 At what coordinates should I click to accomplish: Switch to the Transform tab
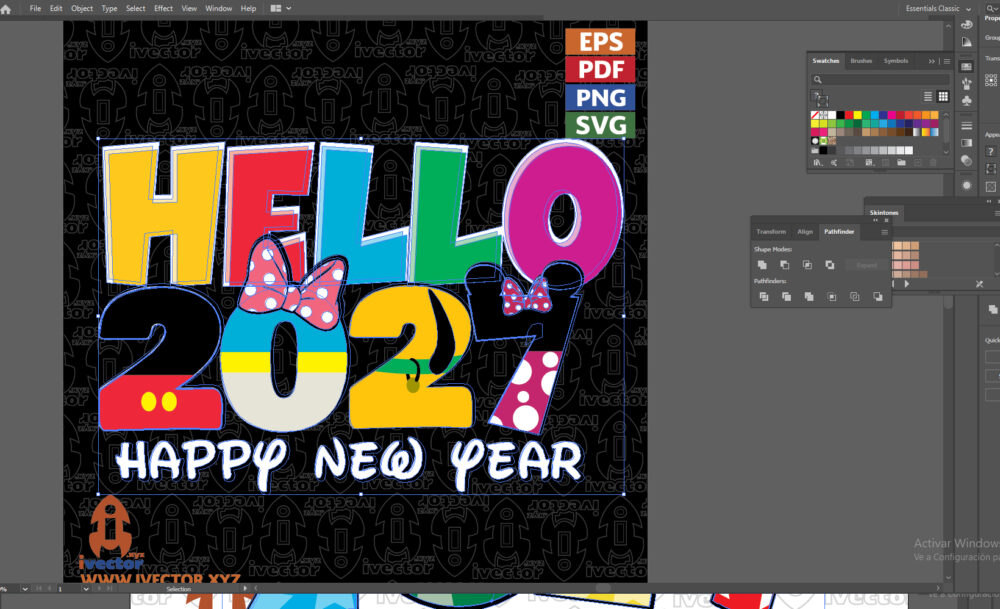(771, 231)
